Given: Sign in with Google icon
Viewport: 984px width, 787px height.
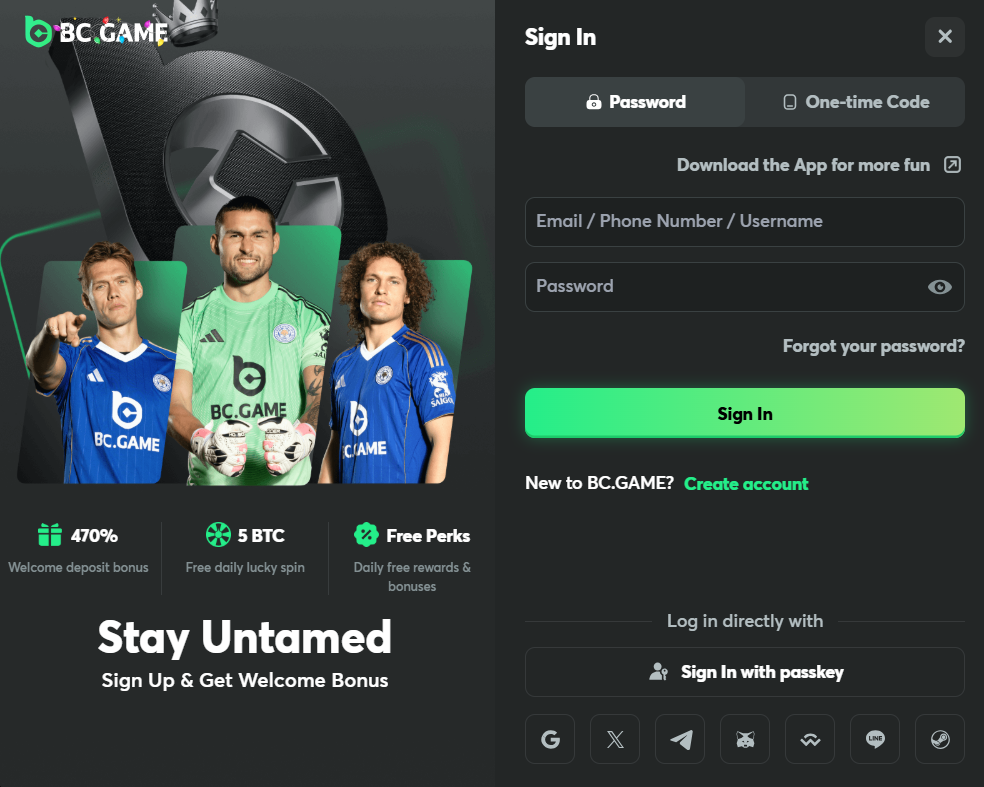Looking at the screenshot, I should coord(550,740).
